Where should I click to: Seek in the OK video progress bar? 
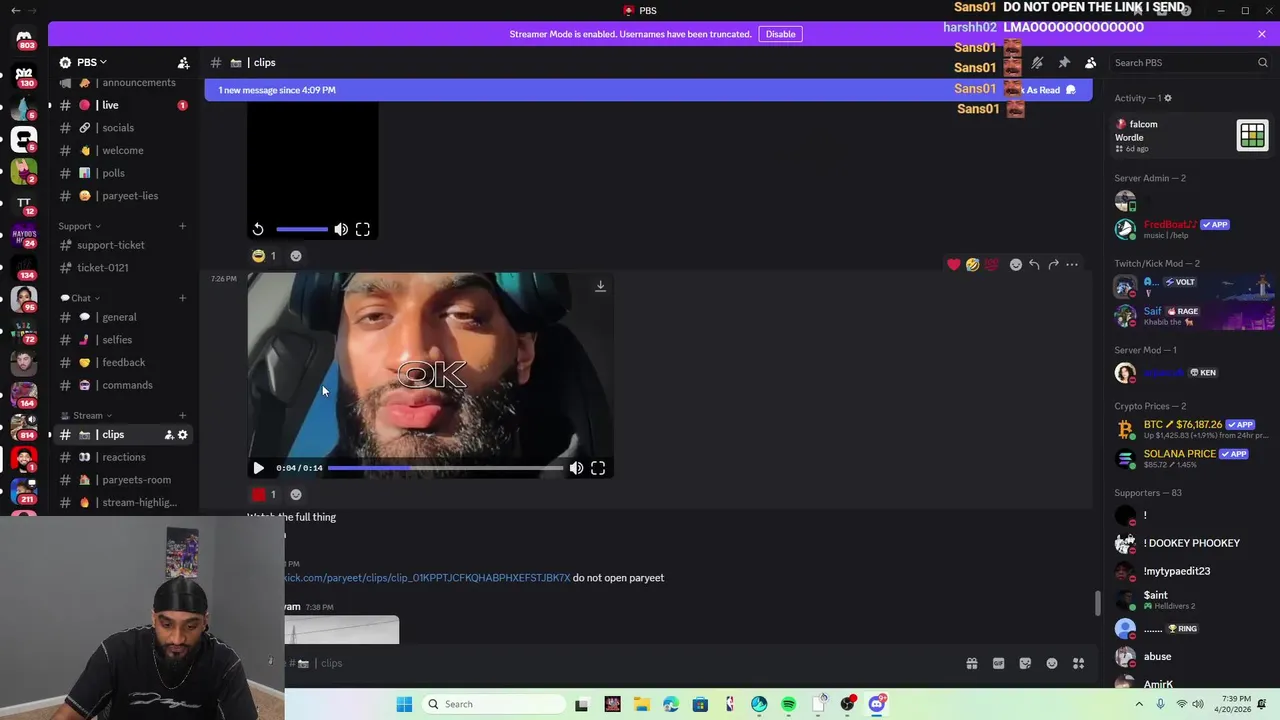point(445,468)
